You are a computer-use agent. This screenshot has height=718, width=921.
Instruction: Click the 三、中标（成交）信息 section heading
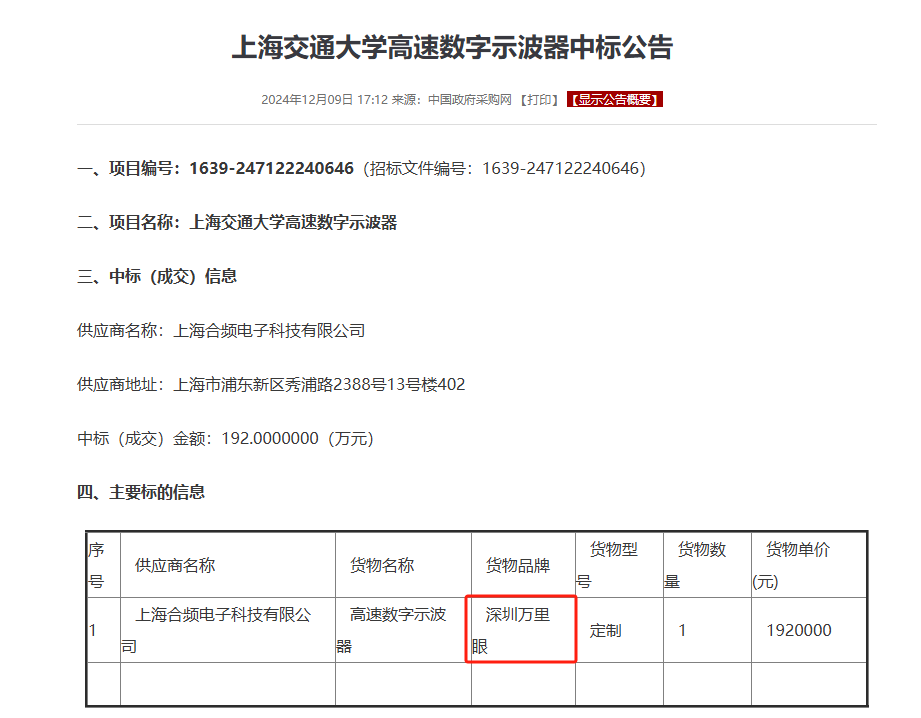(x=157, y=276)
